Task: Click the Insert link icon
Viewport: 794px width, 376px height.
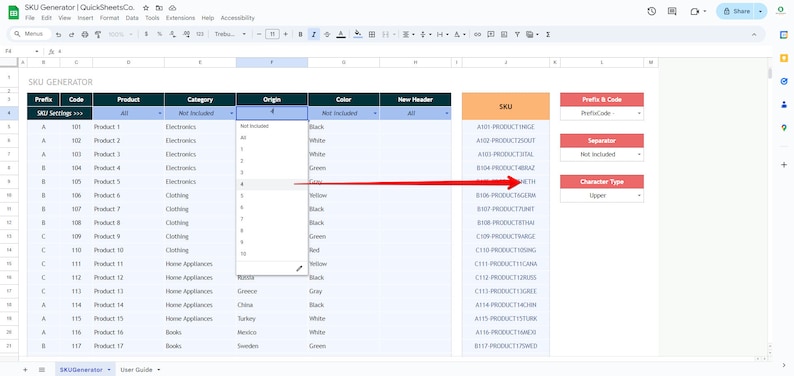Action: (x=477, y=34)
